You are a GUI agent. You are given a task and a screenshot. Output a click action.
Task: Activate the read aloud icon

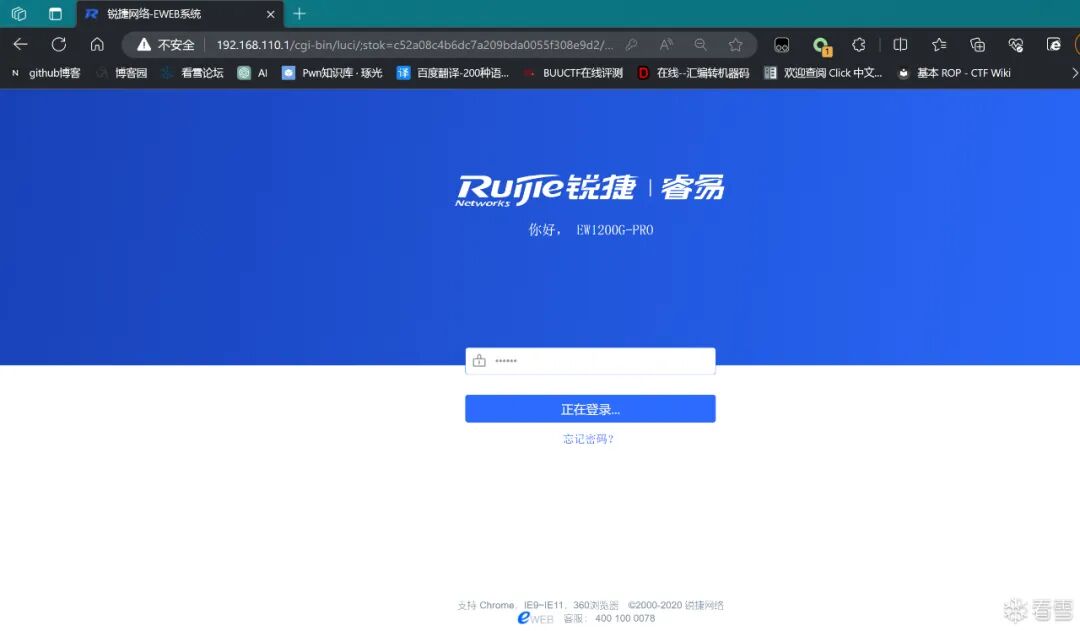click(666, 45)
